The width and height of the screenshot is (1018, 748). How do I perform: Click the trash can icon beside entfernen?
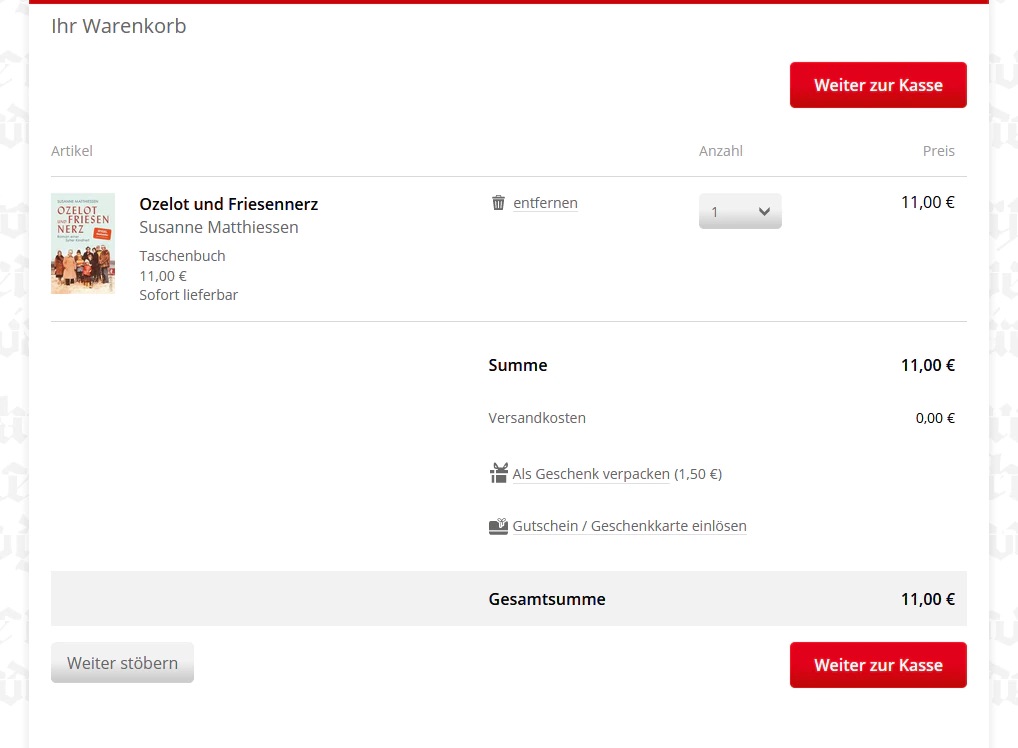pyautogui.click(x=498, y=203)
